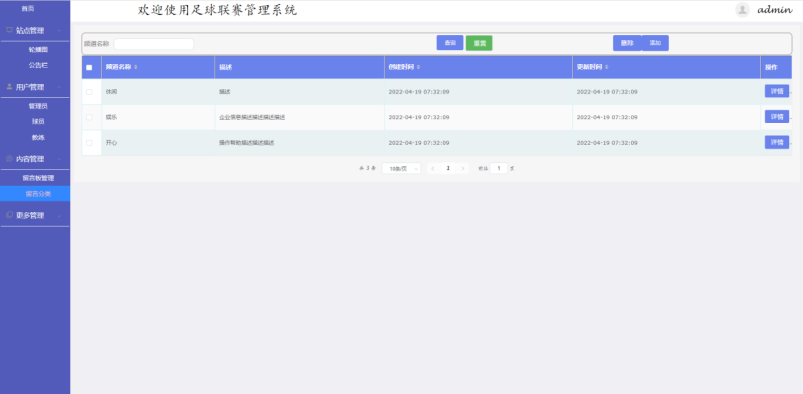Click the person icon beside 用户管理
This screenshot has width=803, height=394.
point(9,87)
